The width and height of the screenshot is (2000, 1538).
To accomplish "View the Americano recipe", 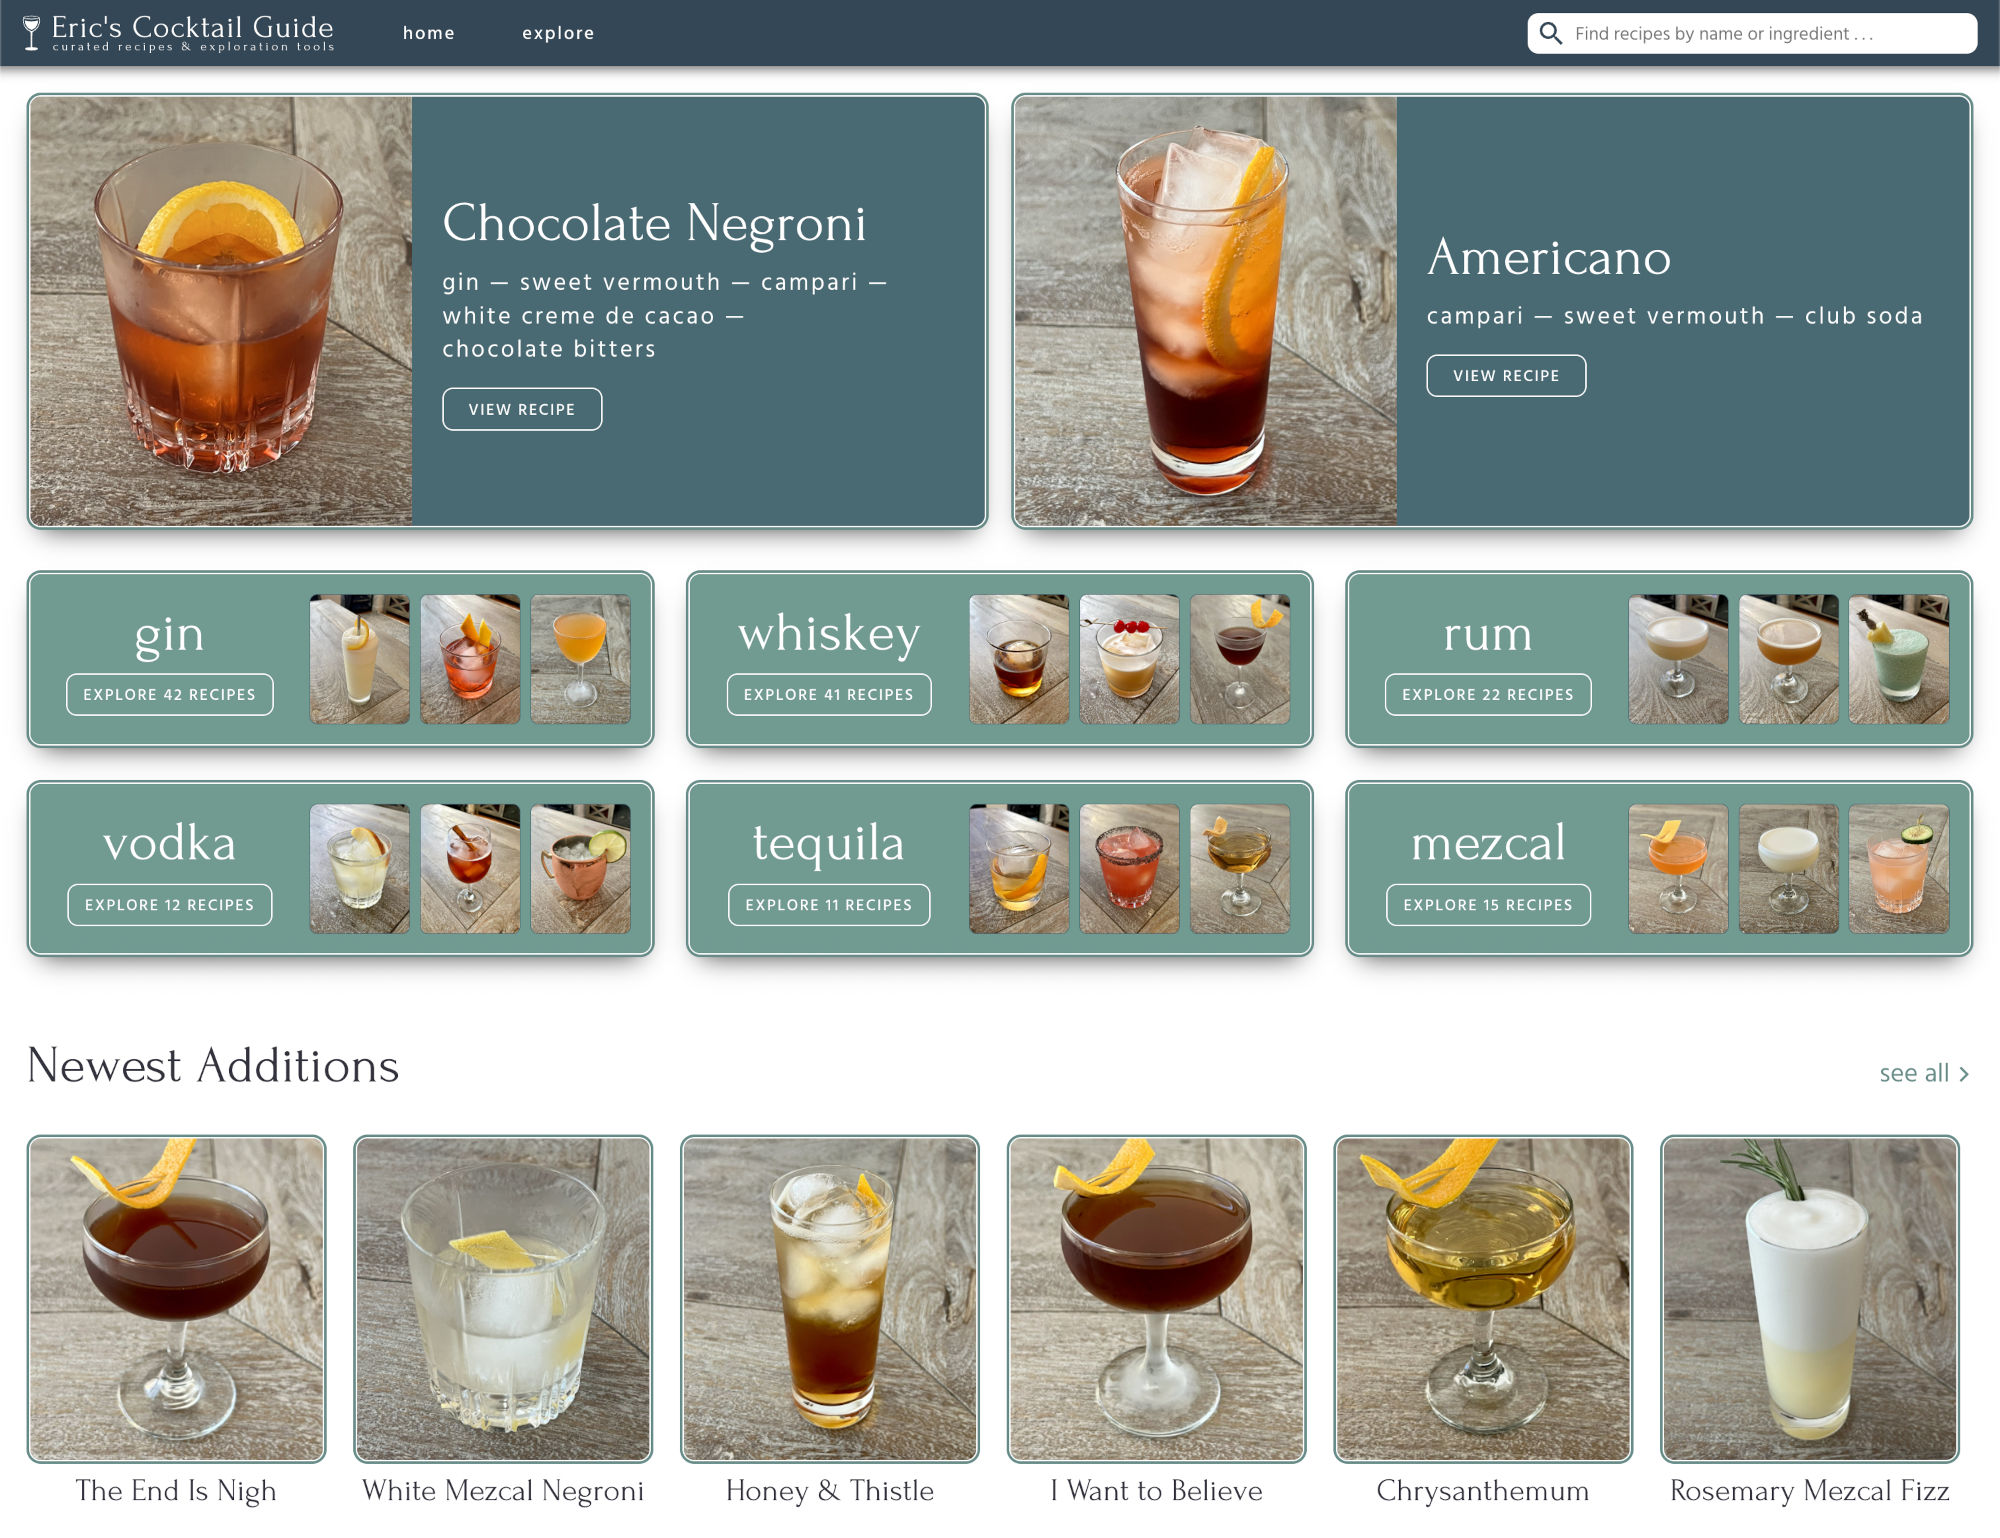I will coord(1506,375).
